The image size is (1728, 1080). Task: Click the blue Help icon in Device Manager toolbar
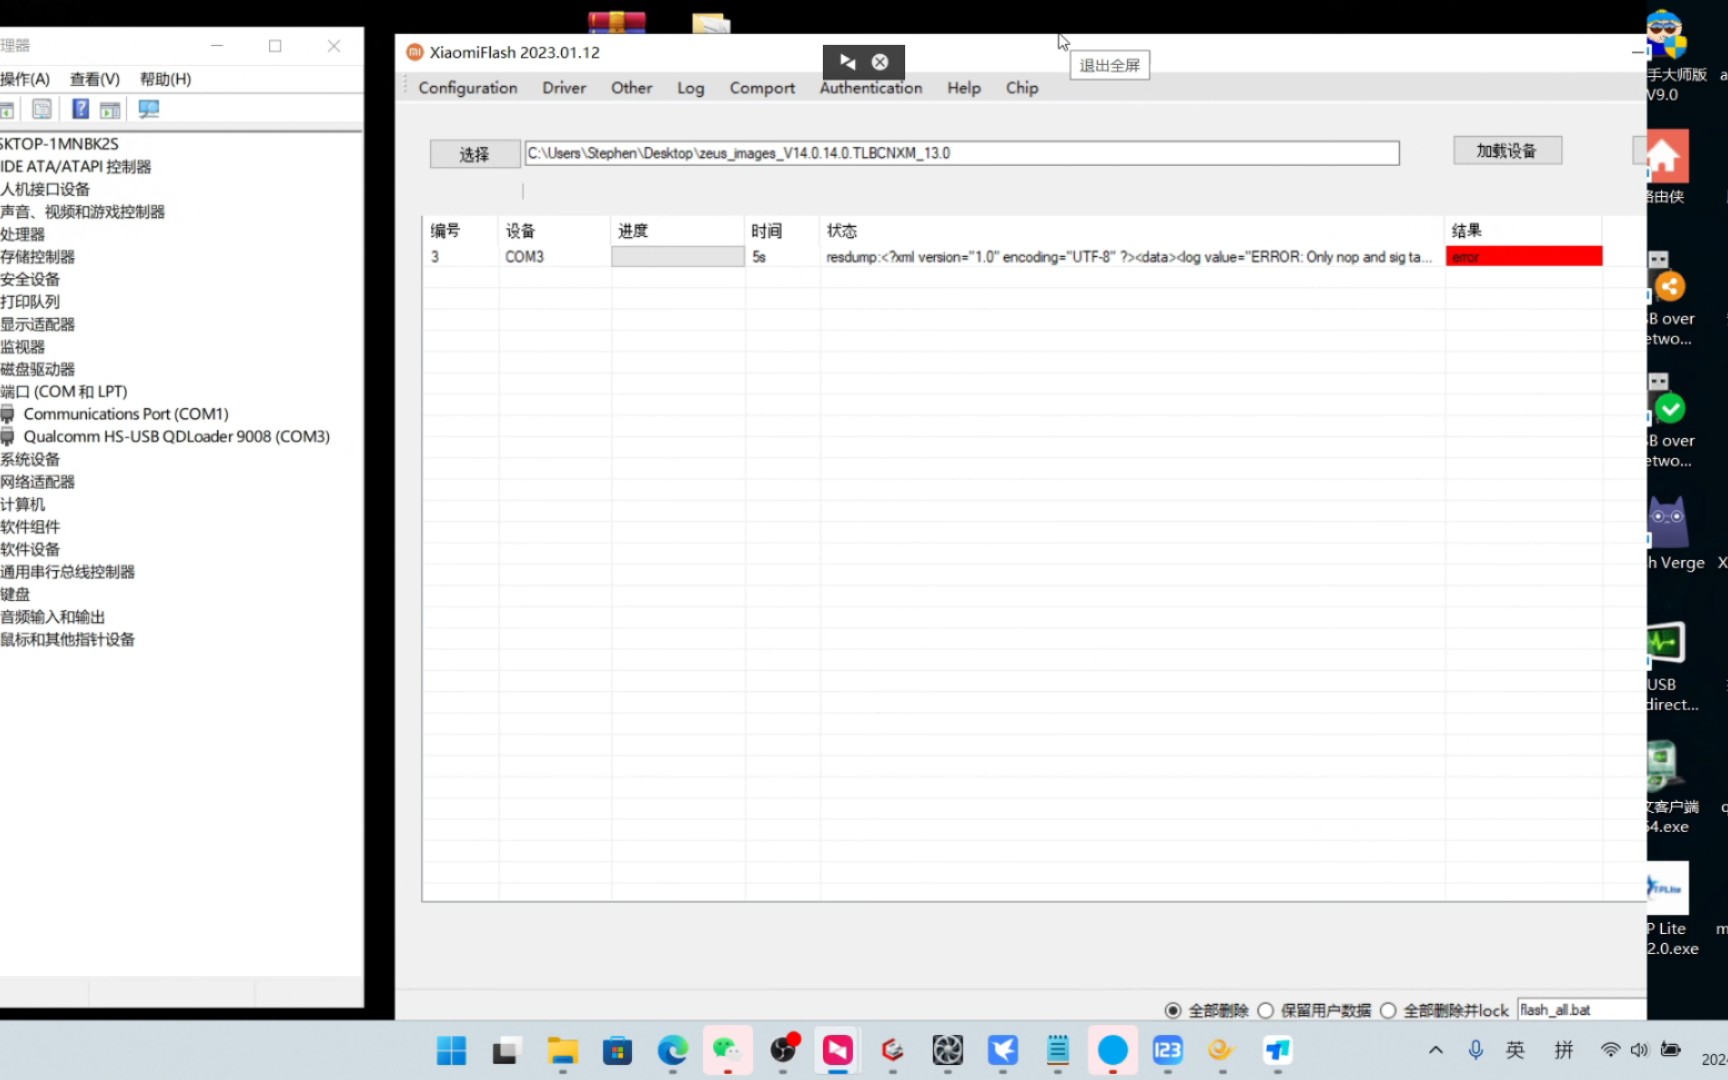[81, 109]
